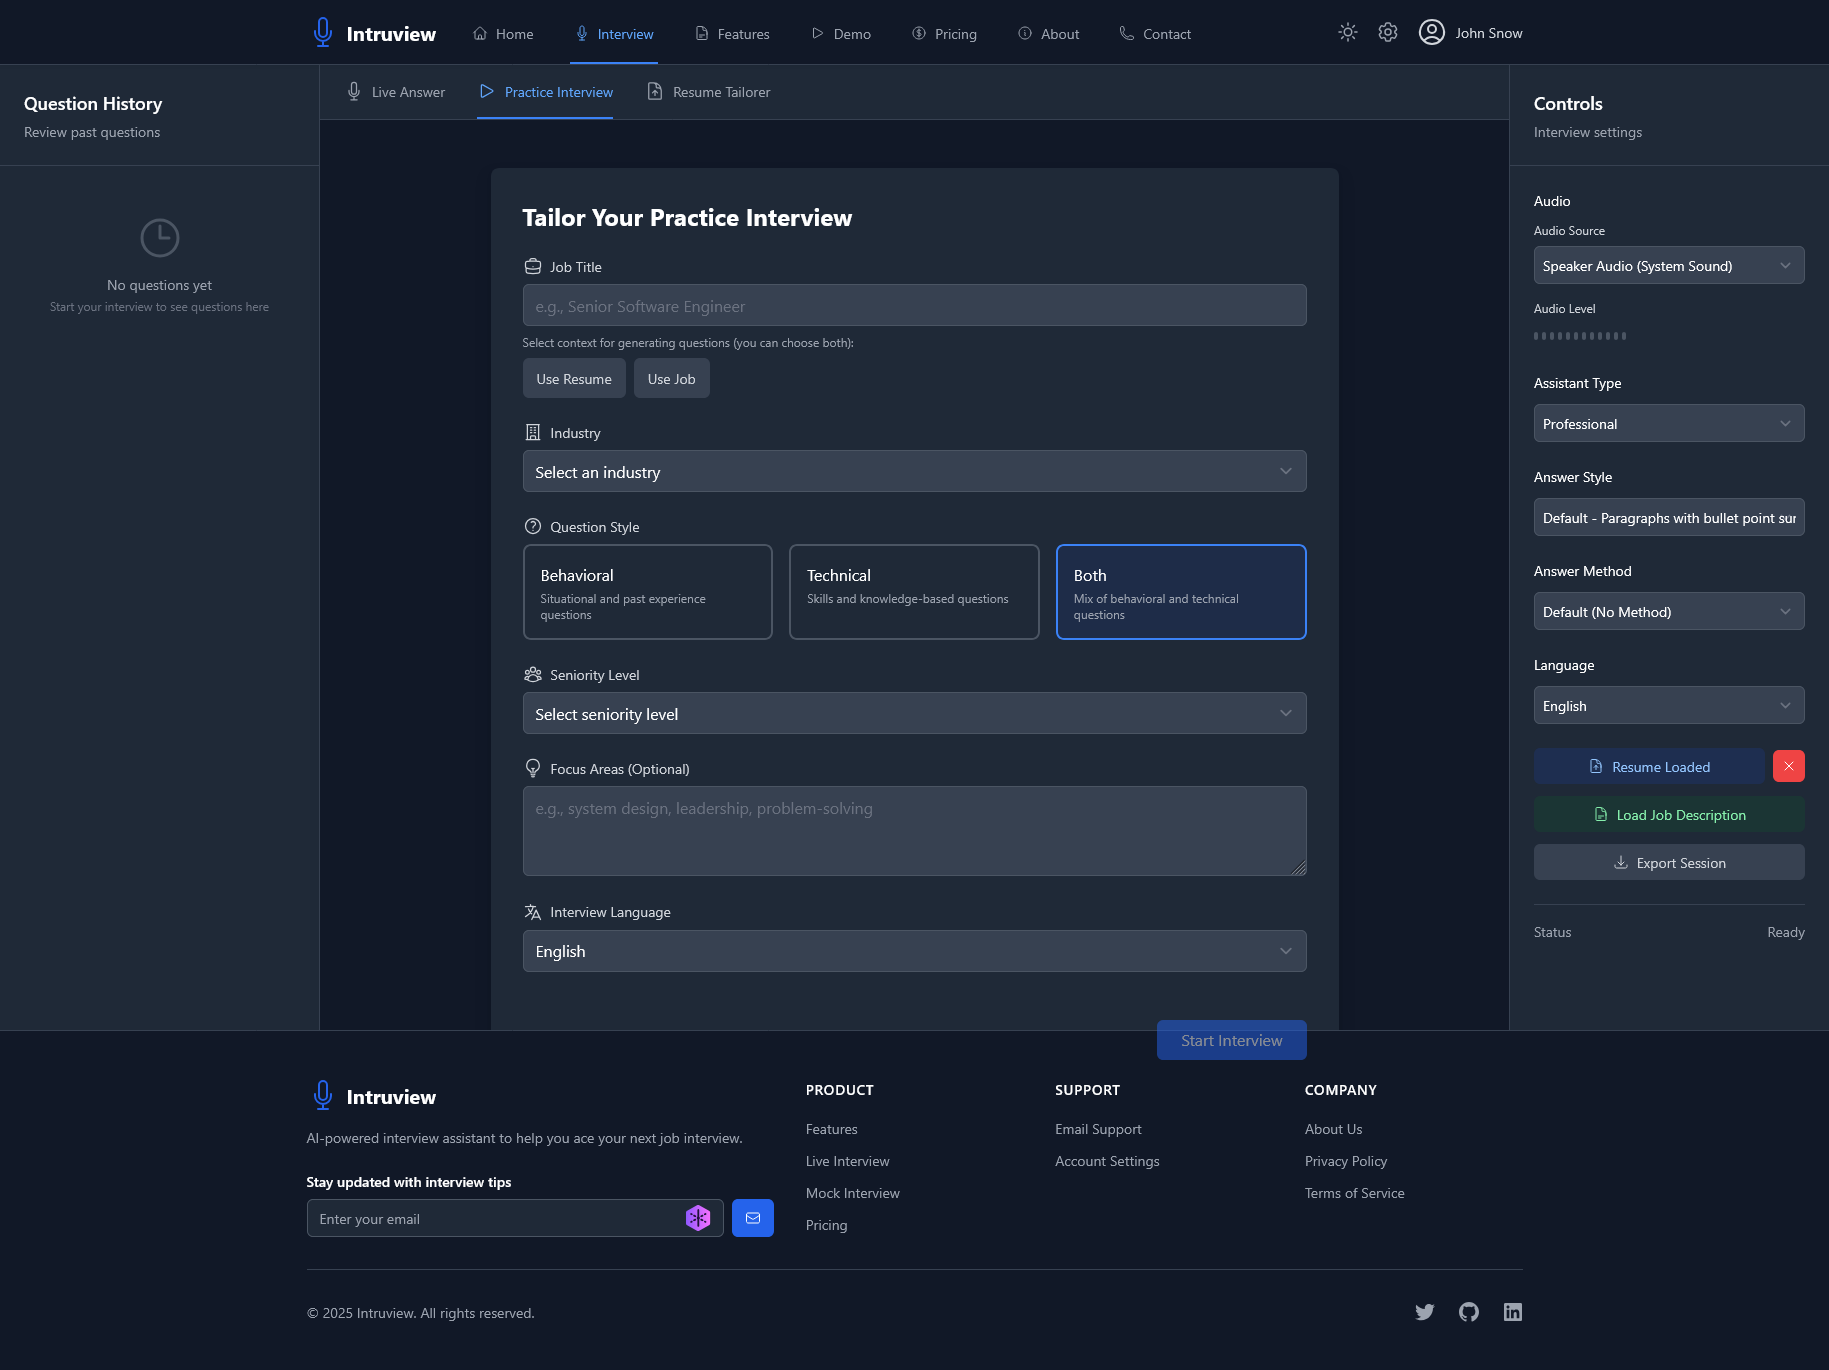The width and height of the screenshot is (1829, 1370).
Task: Open the Interview Language English dropdown
Action: [x=914, y=951]
